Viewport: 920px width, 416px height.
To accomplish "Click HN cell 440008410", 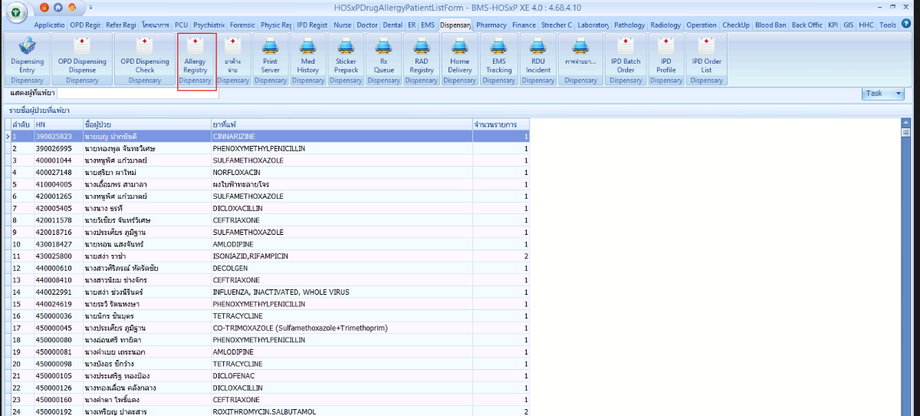I will coord(58,280).
